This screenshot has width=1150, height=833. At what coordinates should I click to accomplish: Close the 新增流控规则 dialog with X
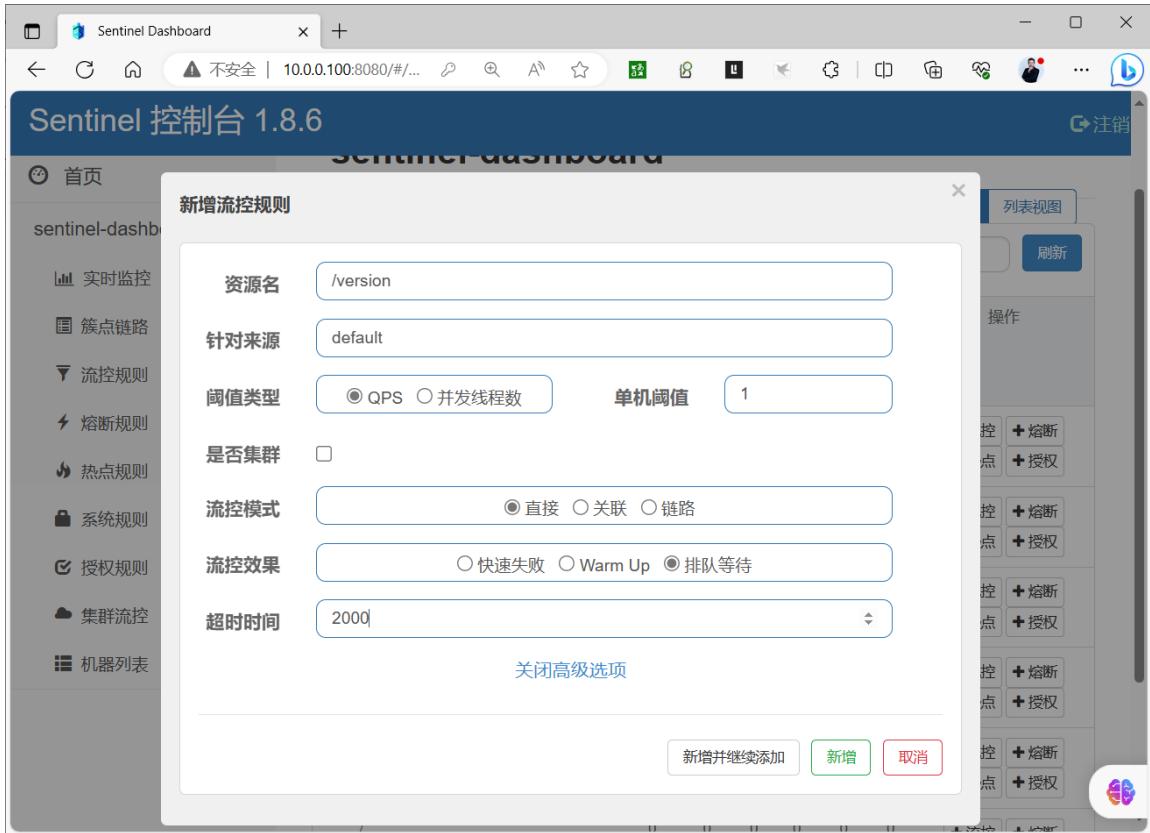coord(958,191)
